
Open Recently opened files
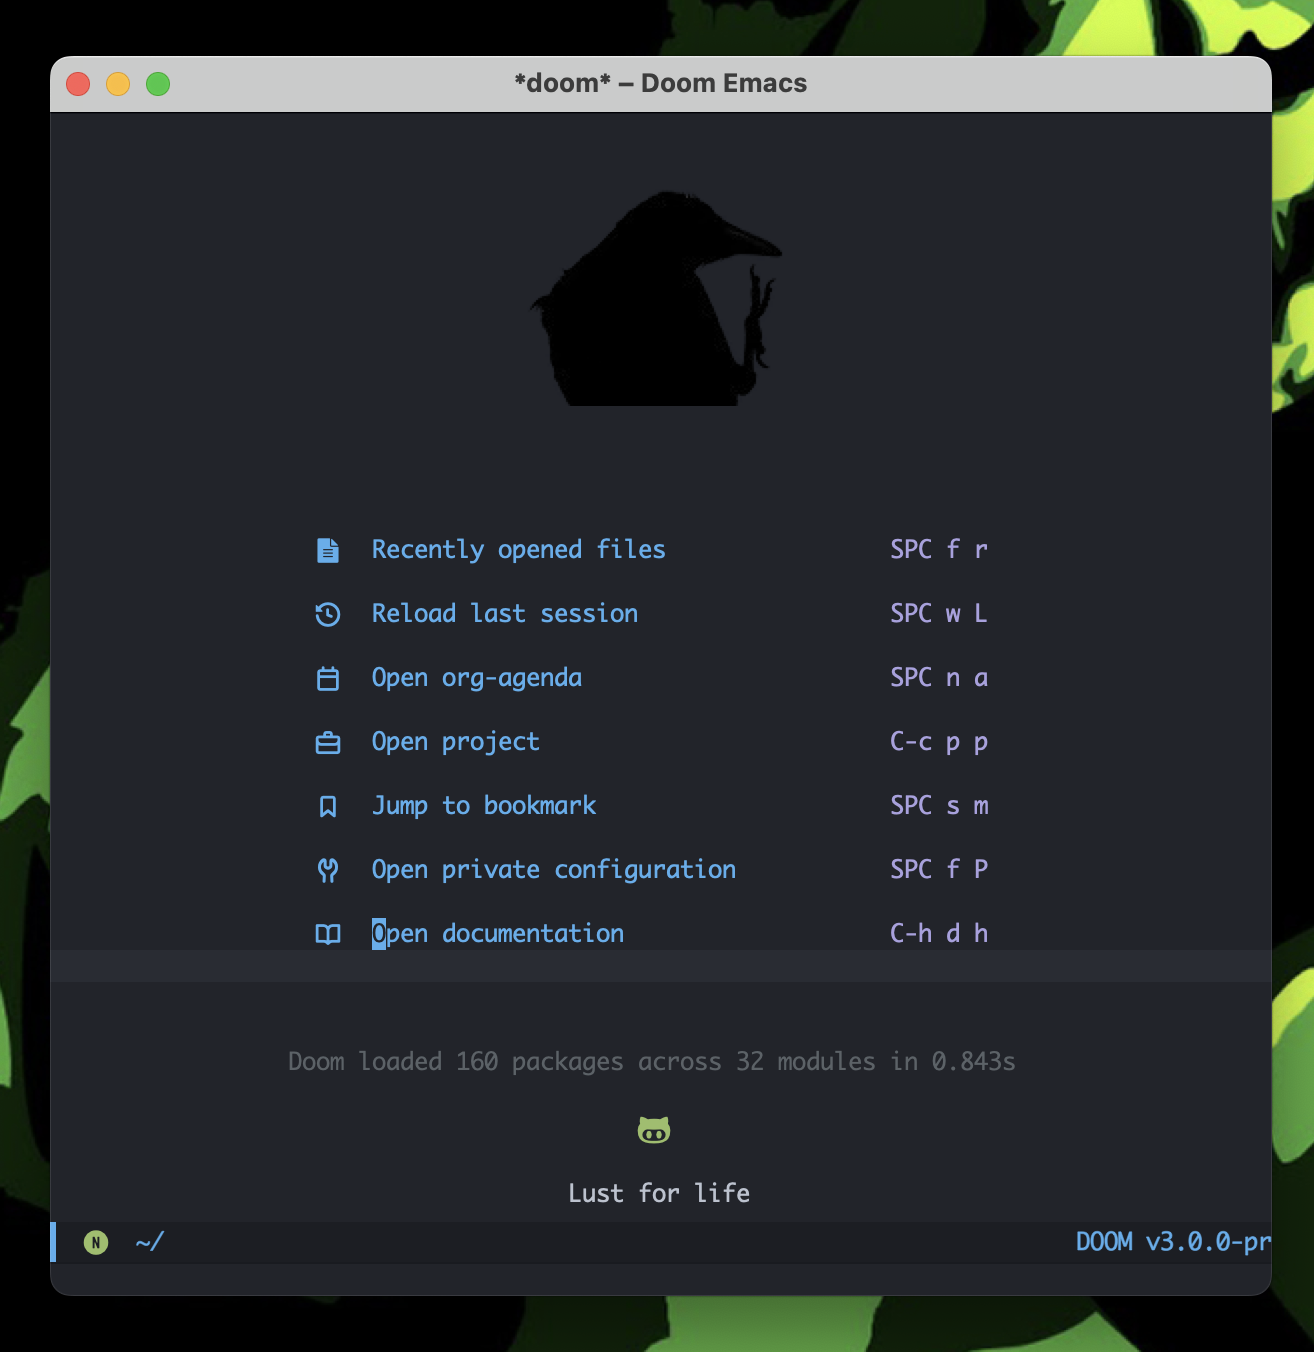[518, 549]
